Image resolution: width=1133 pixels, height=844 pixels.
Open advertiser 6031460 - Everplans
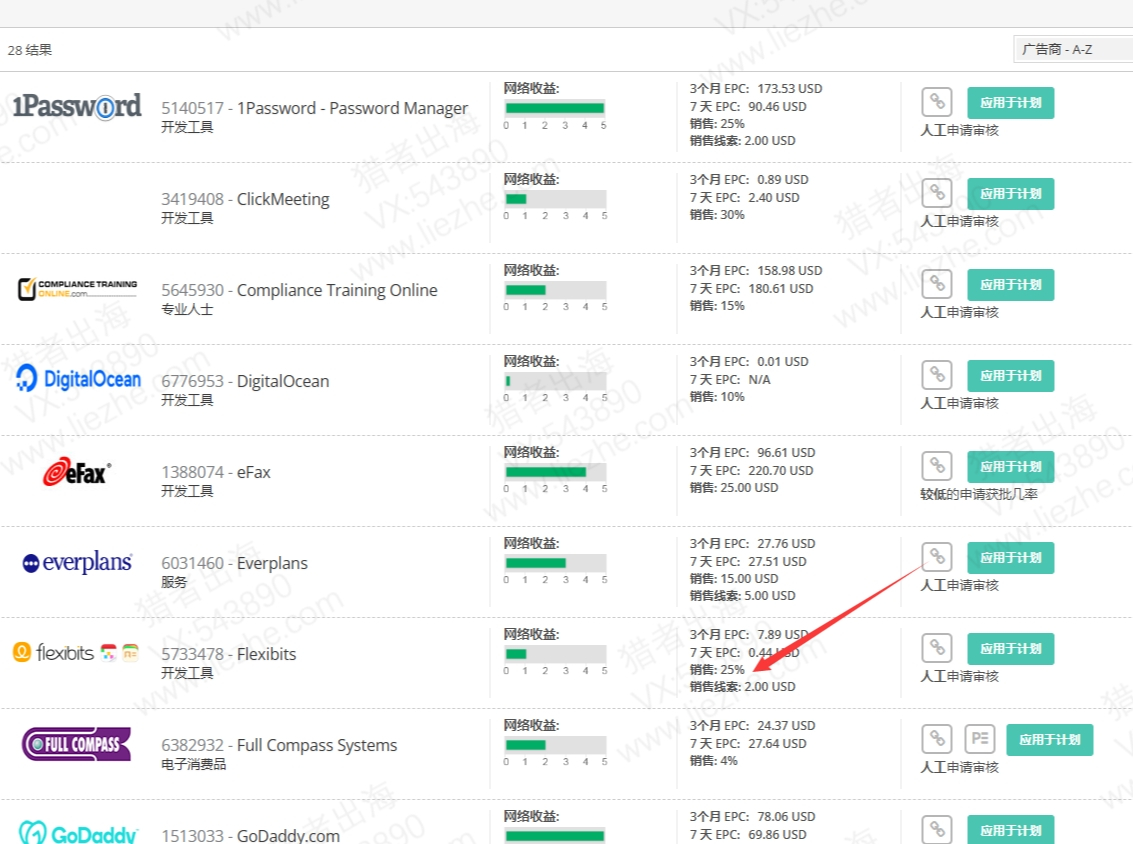tap(234, 564)
